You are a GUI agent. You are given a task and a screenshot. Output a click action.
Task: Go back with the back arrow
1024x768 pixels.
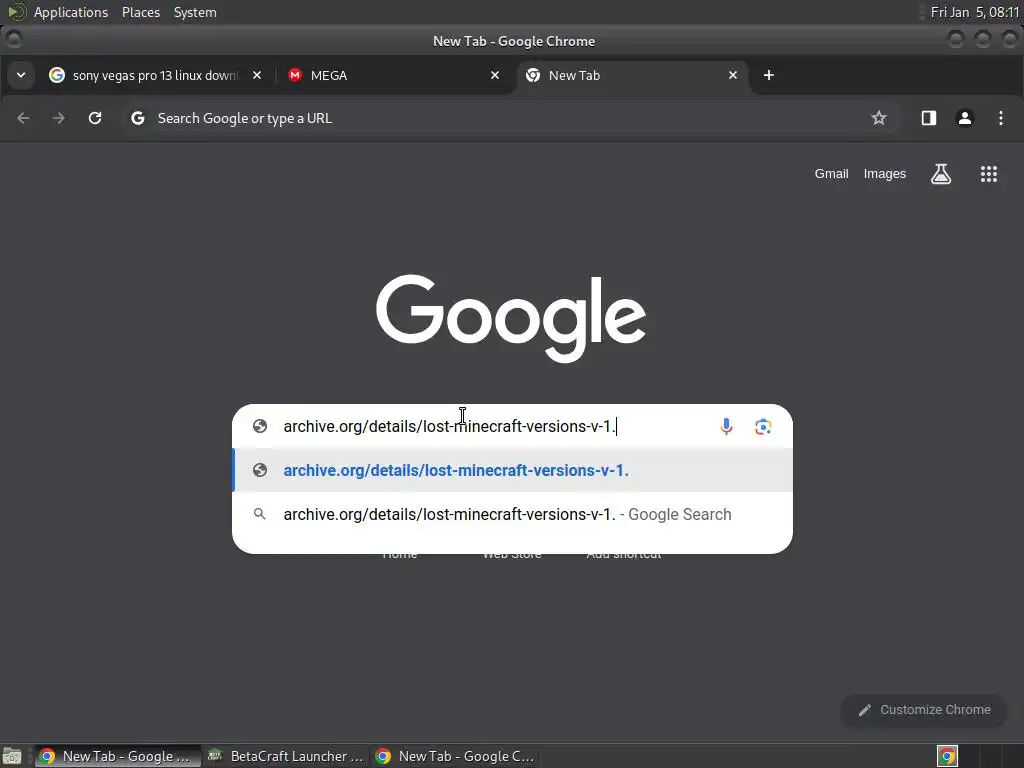click(x=24, y=118)
